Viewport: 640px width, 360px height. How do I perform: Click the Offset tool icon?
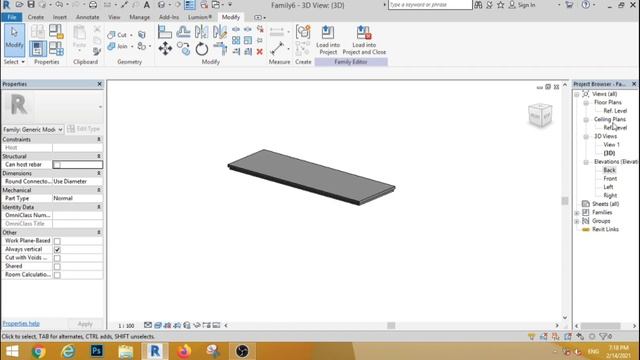coord(184,32)
